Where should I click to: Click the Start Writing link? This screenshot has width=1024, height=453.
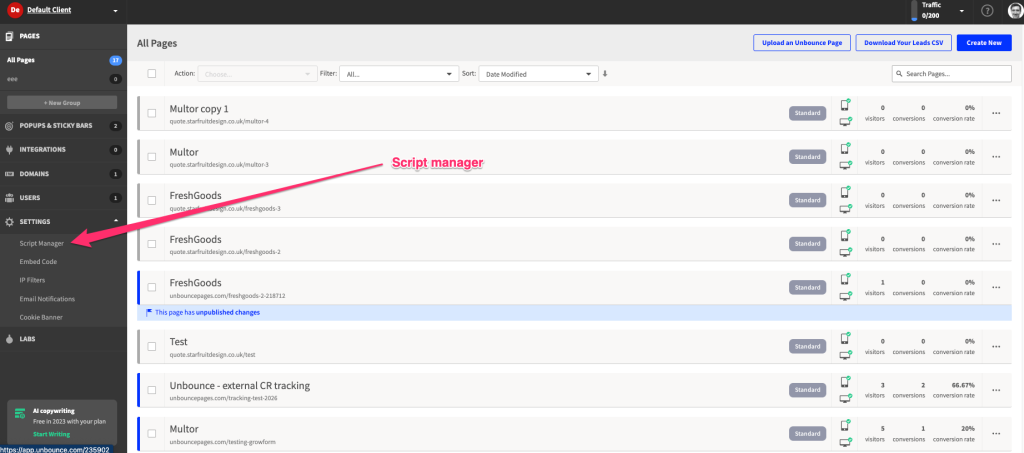[x=52, y=434]
